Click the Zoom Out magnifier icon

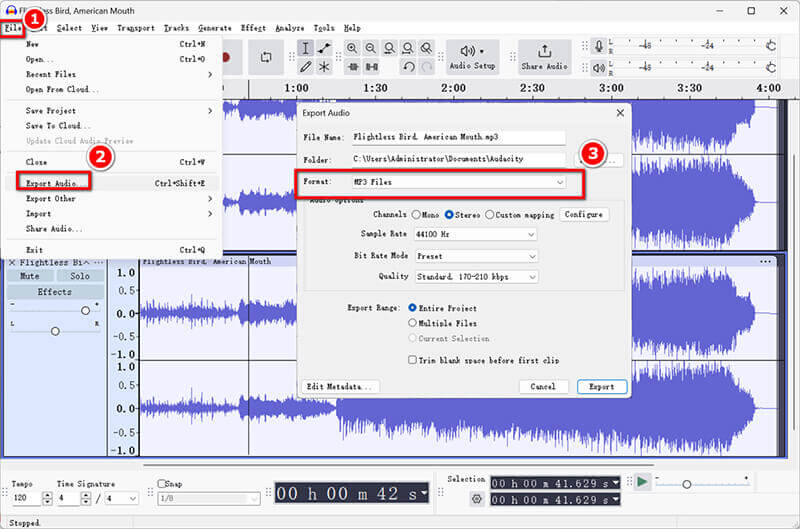371,48
